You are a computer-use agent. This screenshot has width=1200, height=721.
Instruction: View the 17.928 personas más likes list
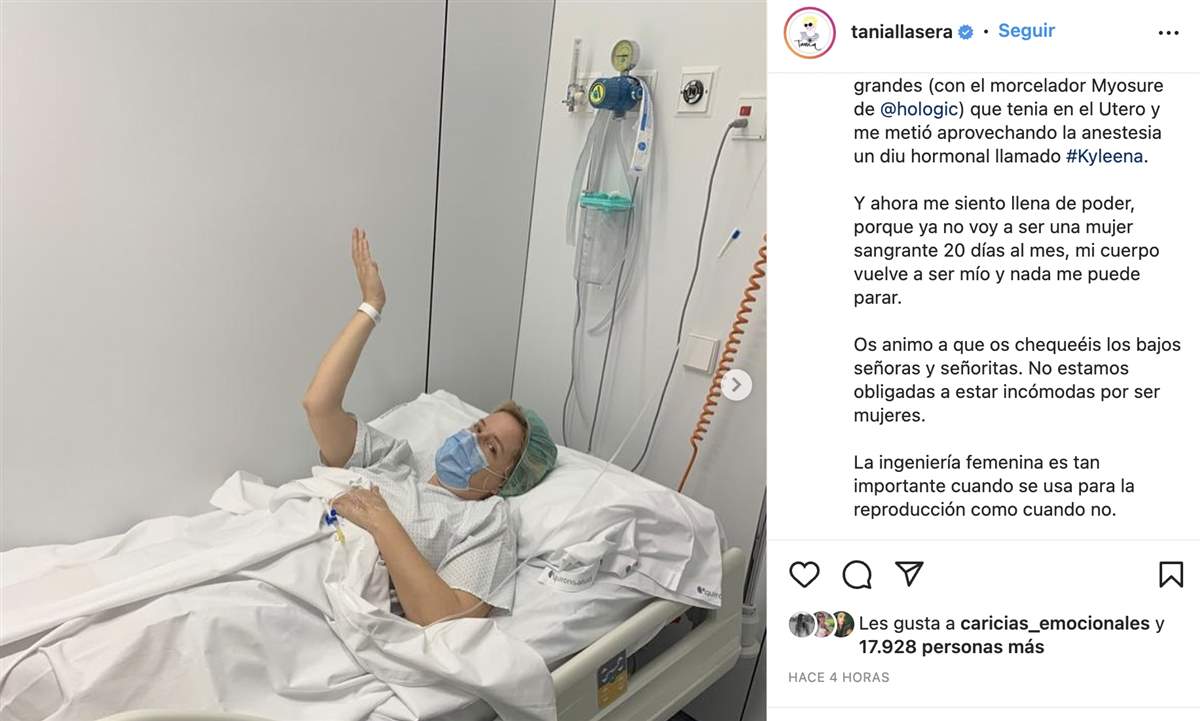tap(951, 647)
